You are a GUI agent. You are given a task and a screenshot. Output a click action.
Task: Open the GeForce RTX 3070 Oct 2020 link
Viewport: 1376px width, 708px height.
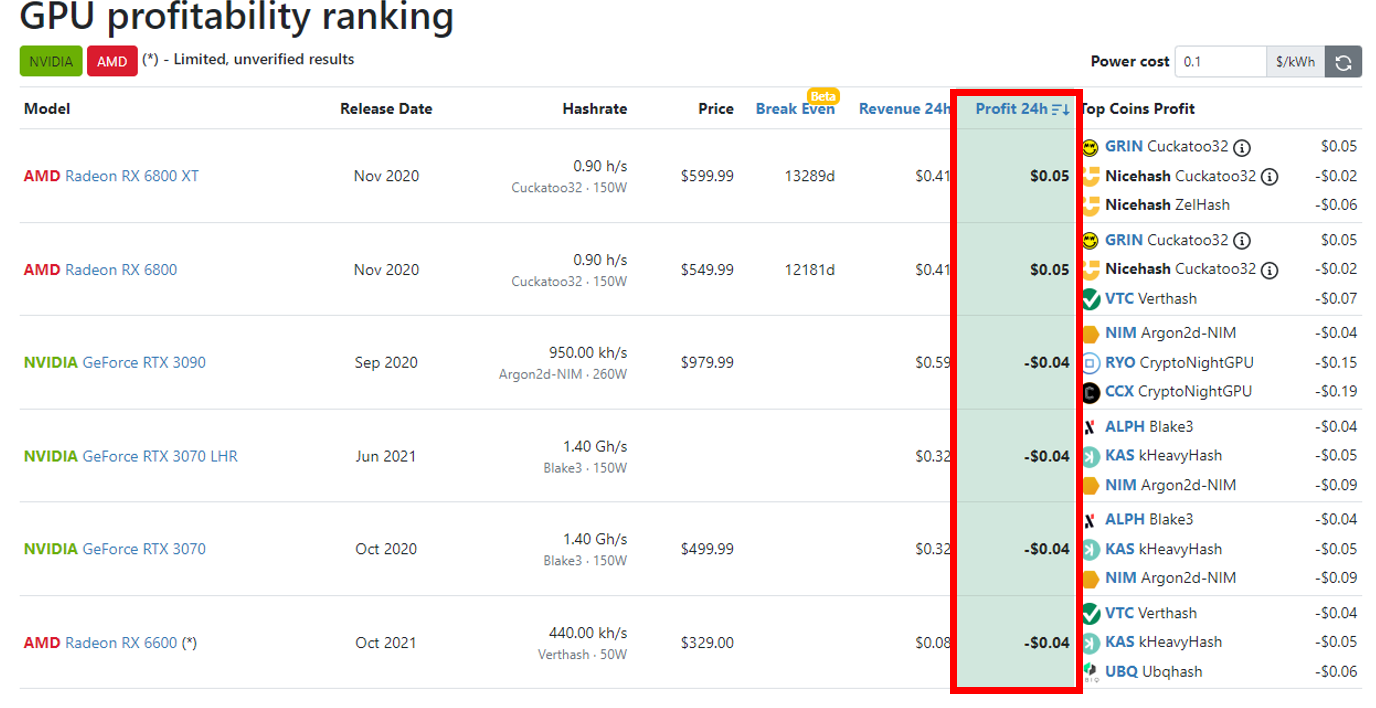pyautogui.click(x=144, y=549)
